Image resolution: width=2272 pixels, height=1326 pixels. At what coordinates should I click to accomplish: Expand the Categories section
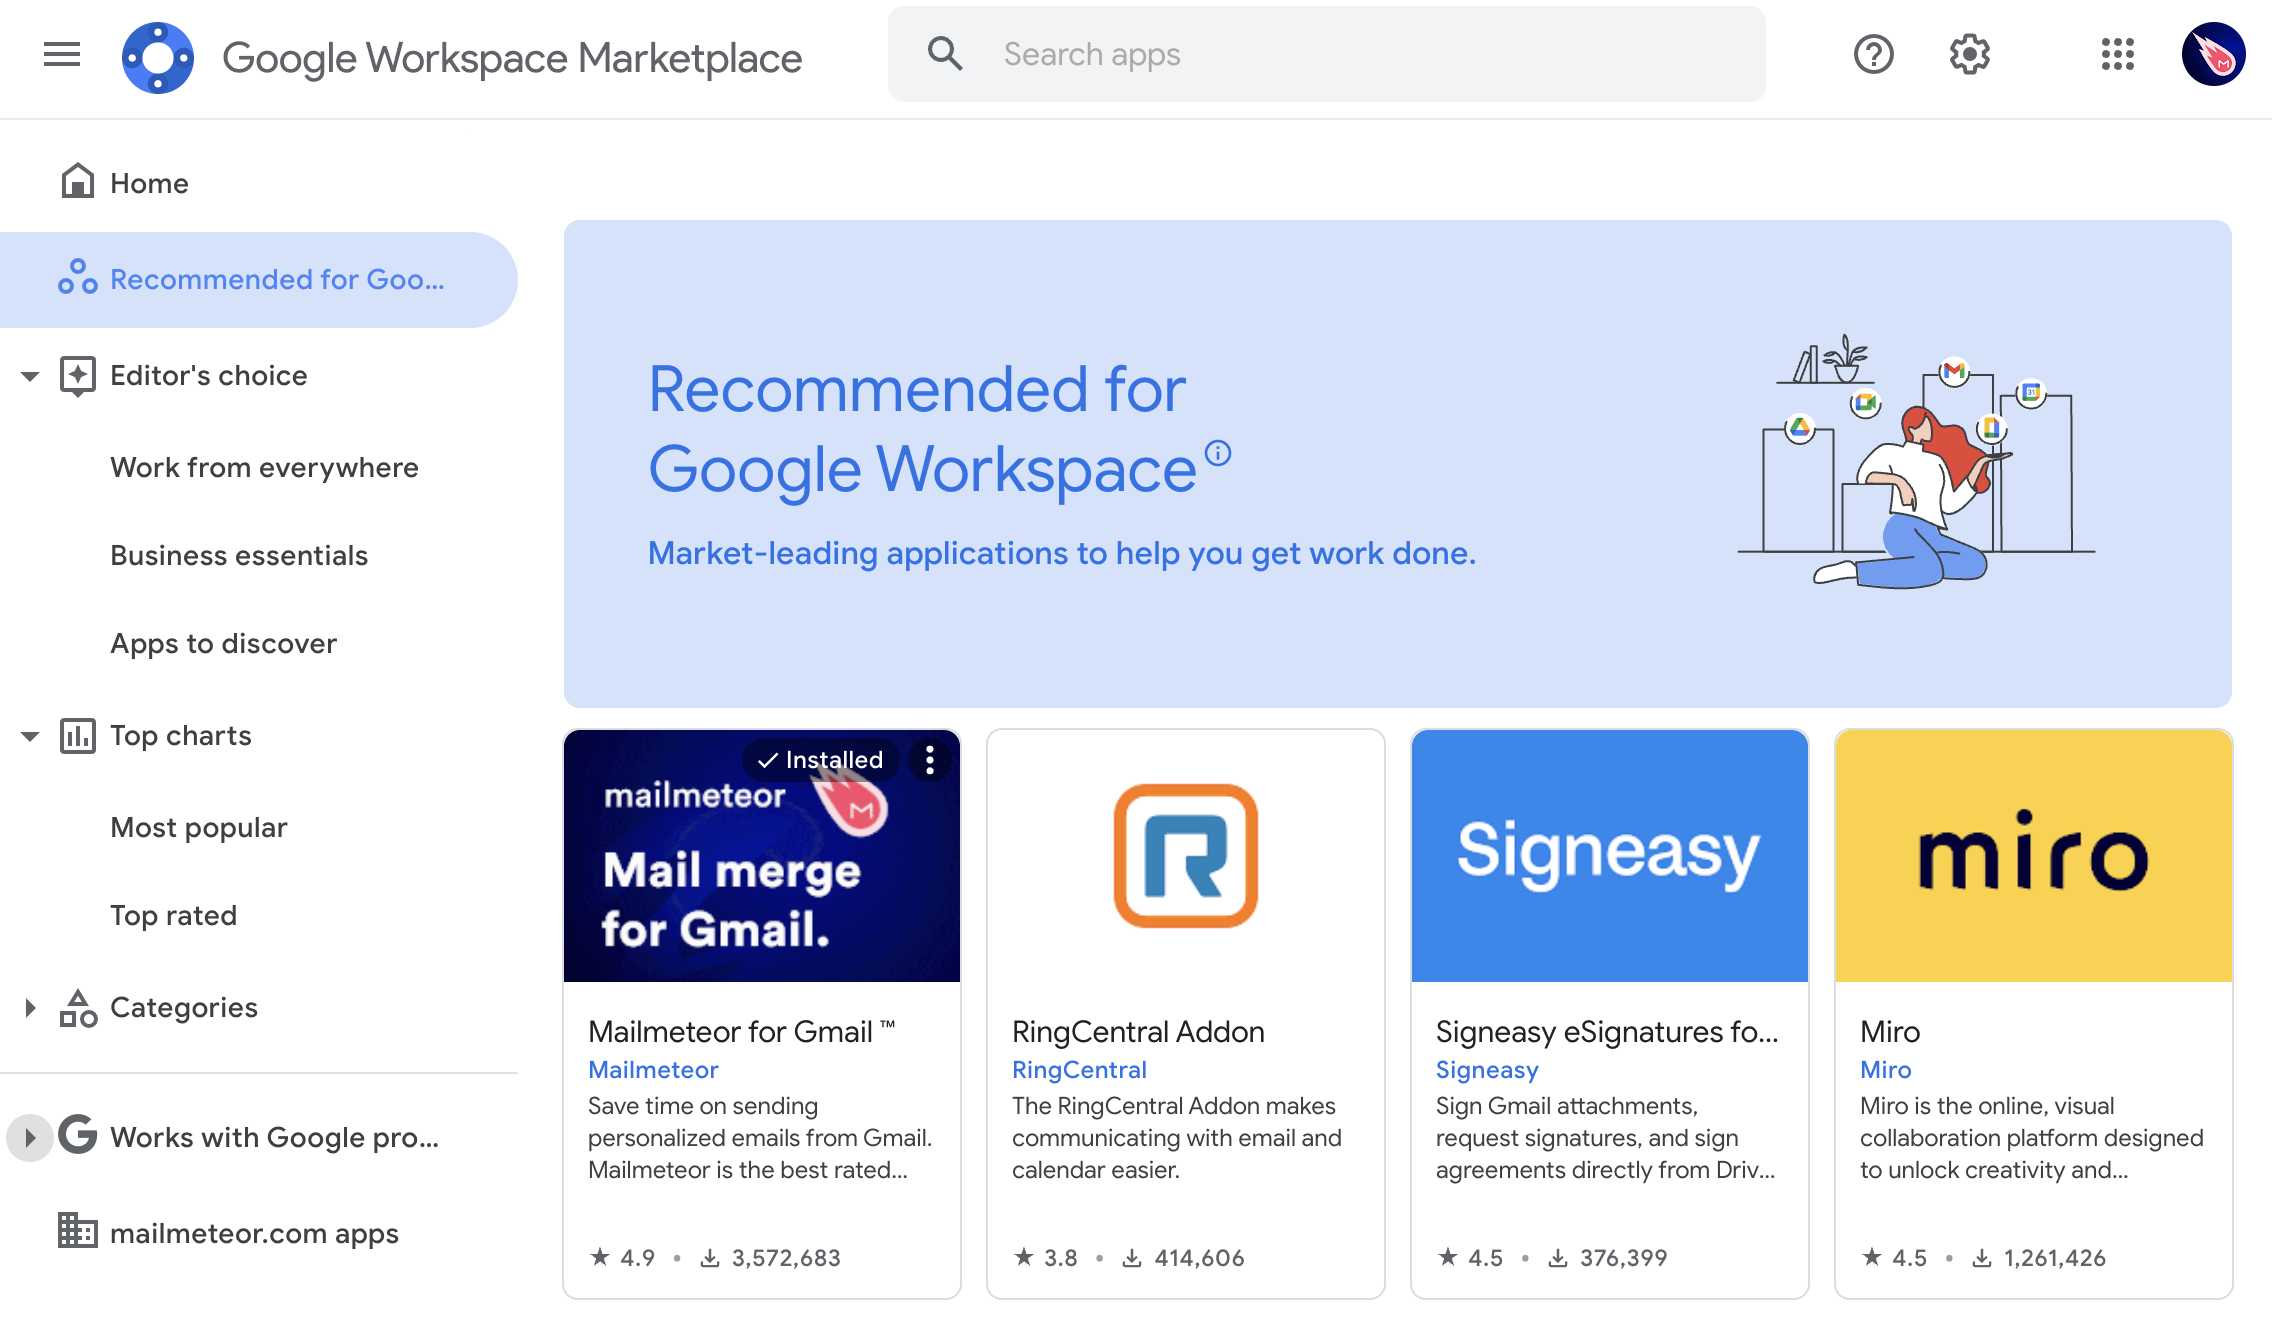(30, 1007)
